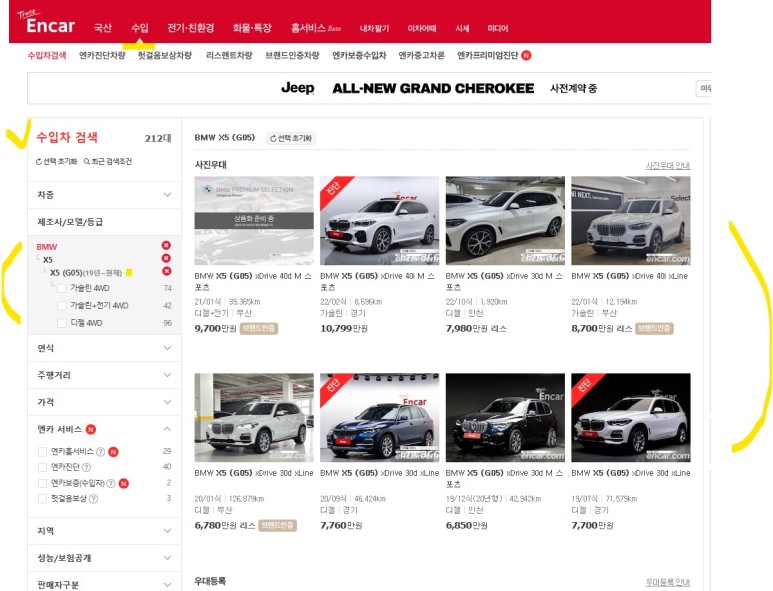Viewport: 773px width, 591px height.
Task: Open the 사진우대 안내 link
Action: [668, 166]
